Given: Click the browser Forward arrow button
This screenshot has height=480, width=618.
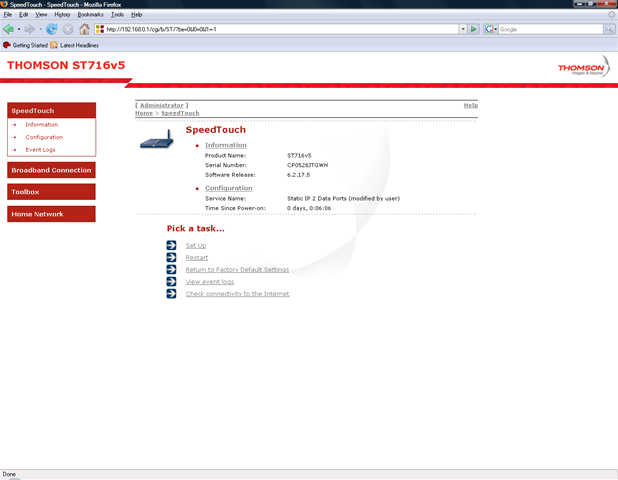Looking at the screenshot, I should (x=30, y=29).
